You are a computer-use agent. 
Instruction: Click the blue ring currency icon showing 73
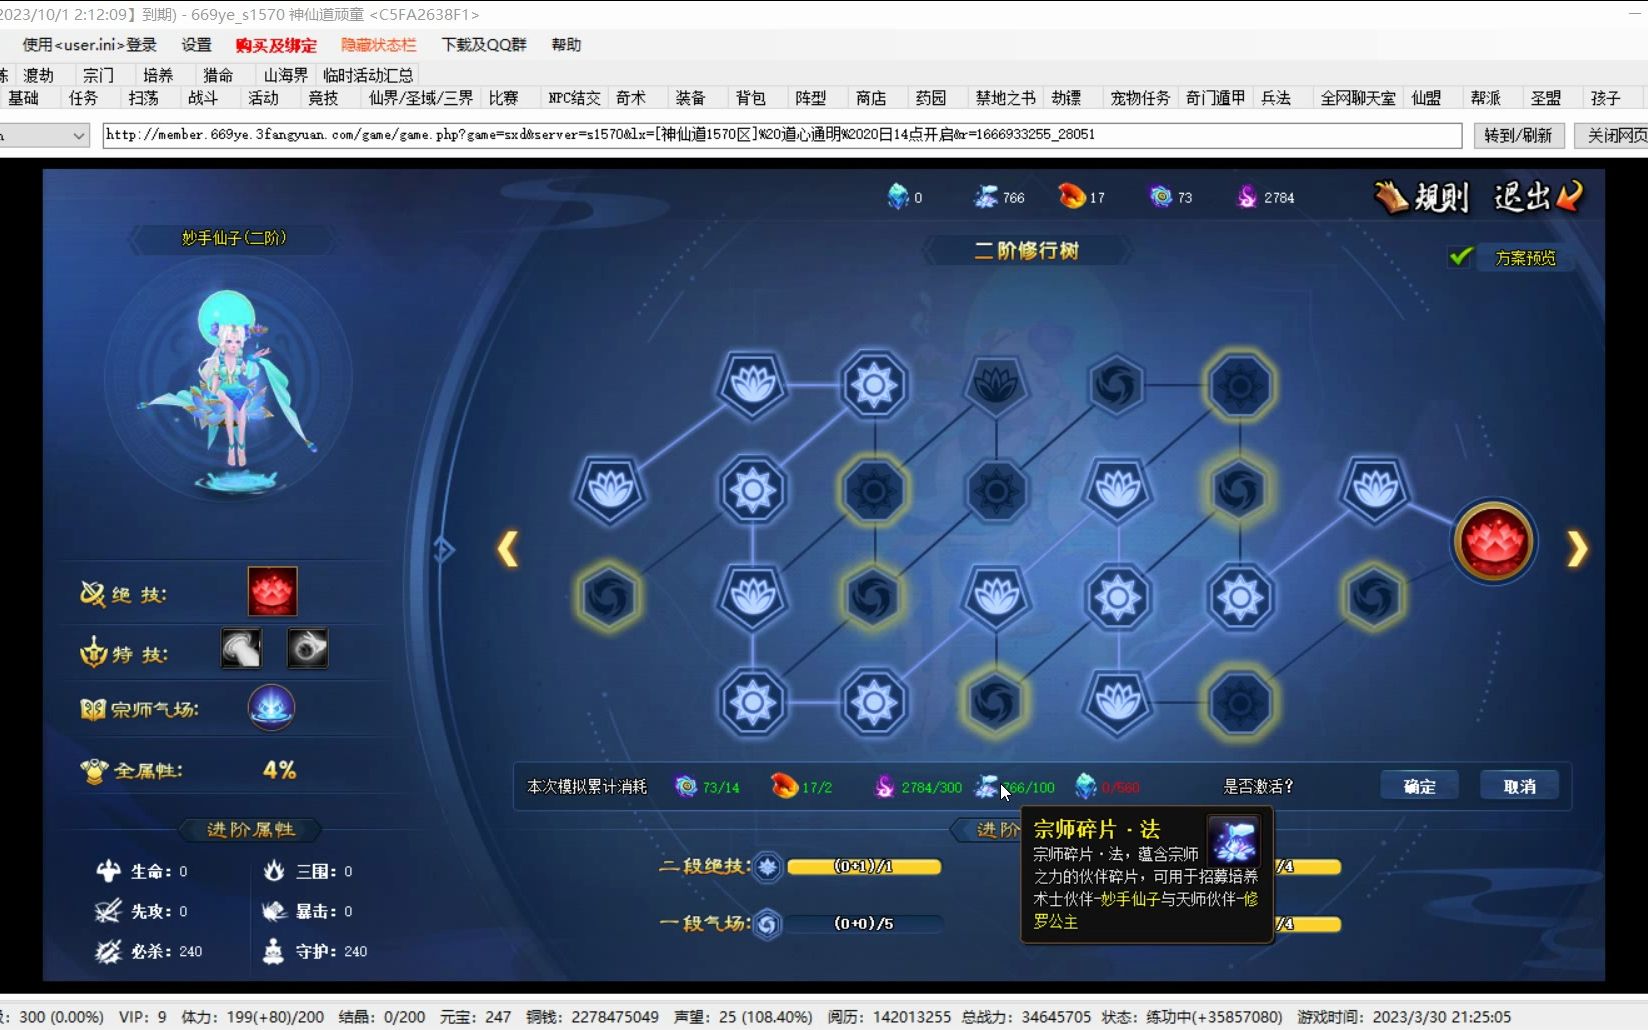pos(1161,197)
